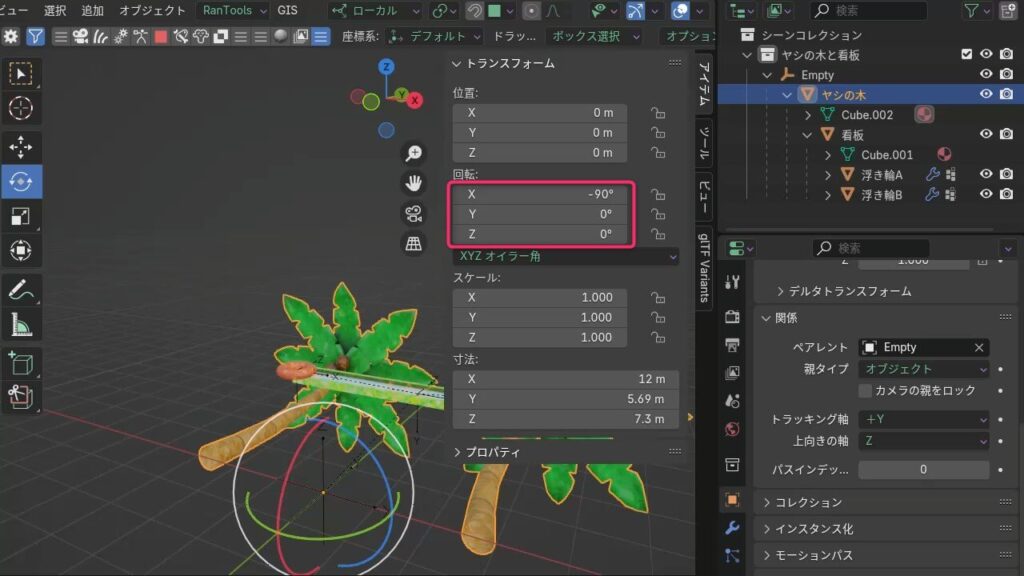
Task: Open the 追加 menu
Action: point(92,10)
